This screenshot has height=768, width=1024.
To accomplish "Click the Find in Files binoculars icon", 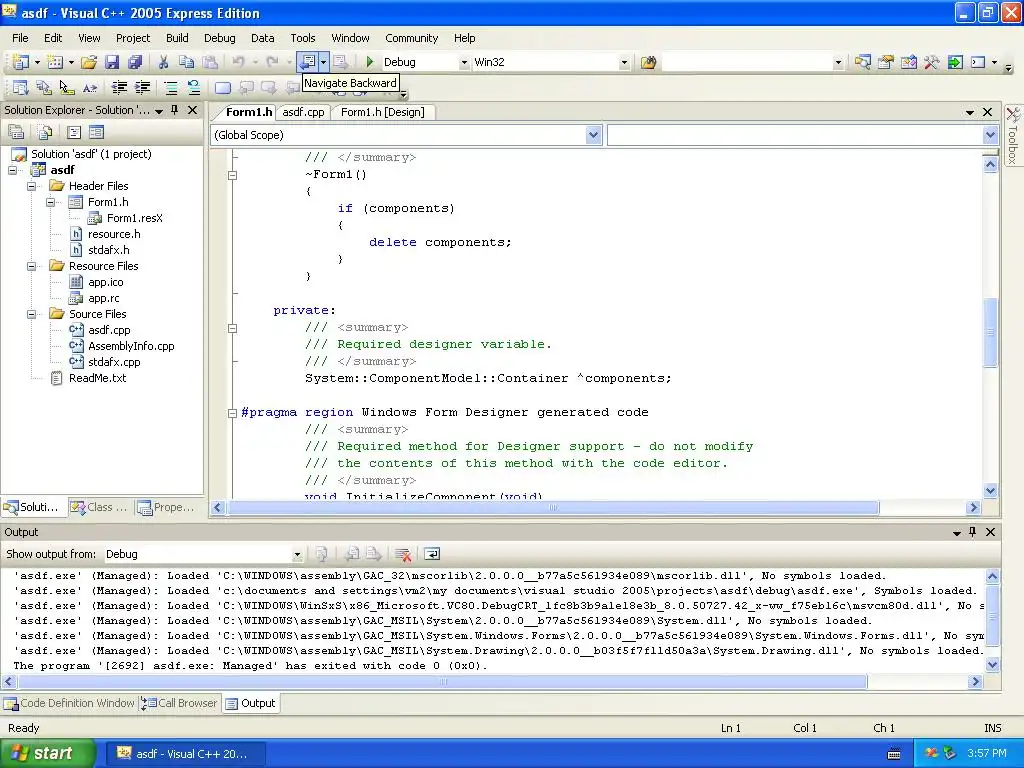I will pyautogui.click(x=648, y=62).
